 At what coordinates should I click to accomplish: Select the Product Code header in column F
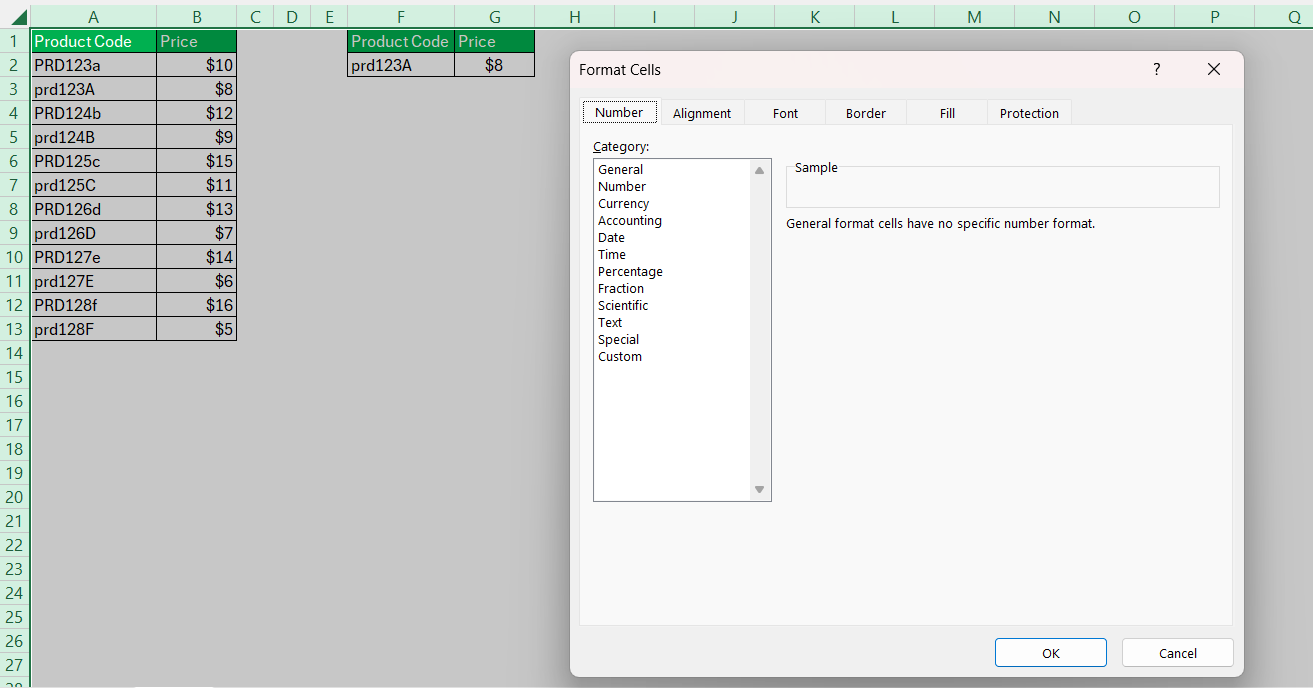(401, 41)
